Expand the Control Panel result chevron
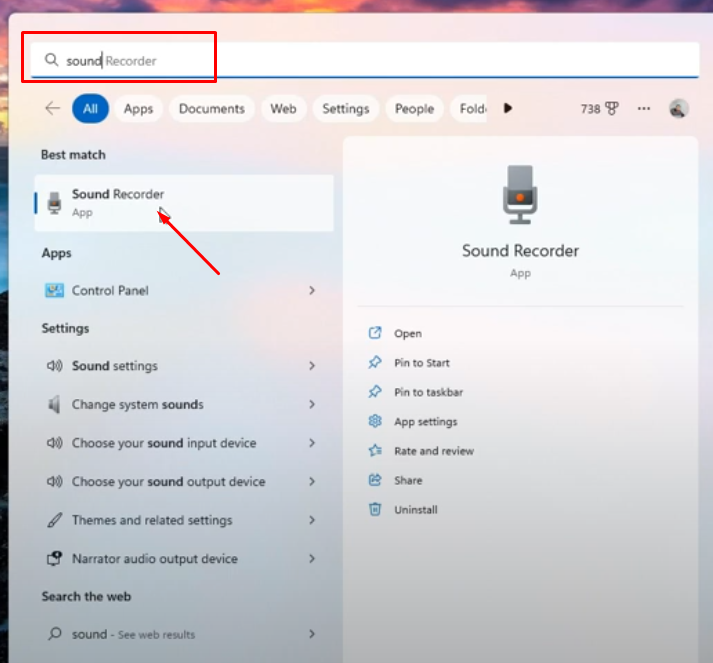 (x=312, y=290)
